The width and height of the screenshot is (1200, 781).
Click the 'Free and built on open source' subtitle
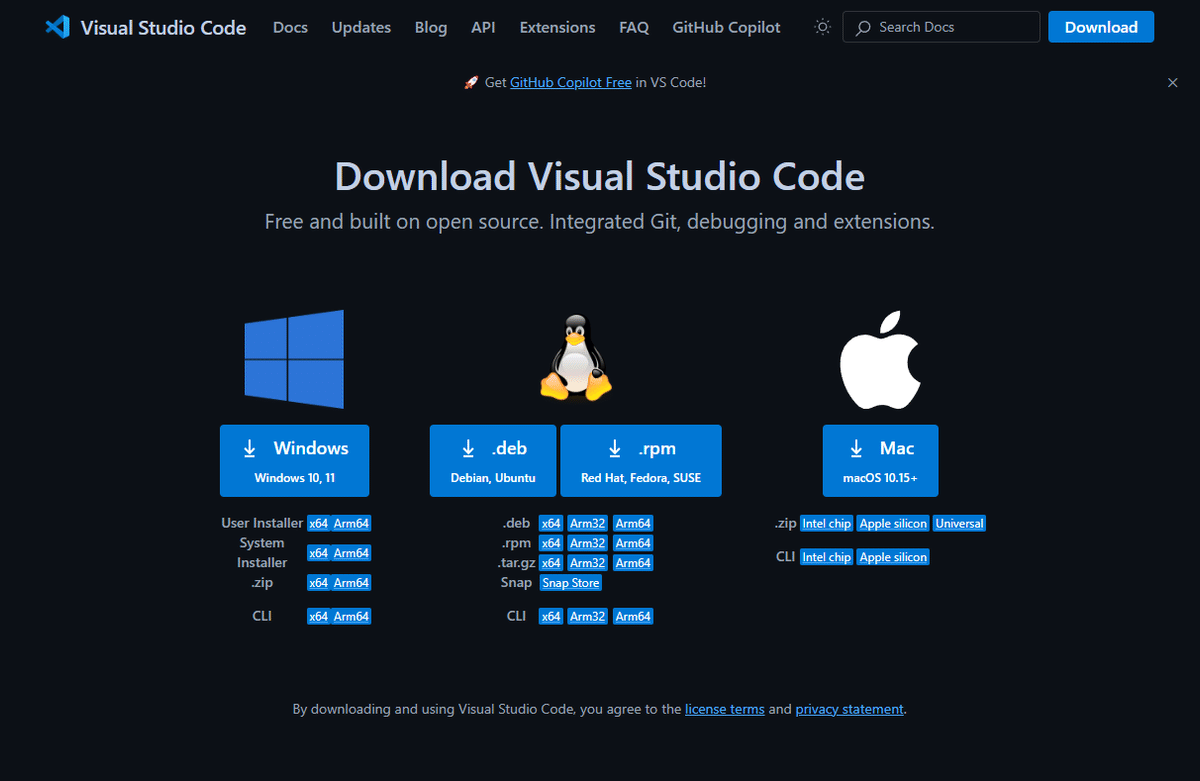point(600,222)
